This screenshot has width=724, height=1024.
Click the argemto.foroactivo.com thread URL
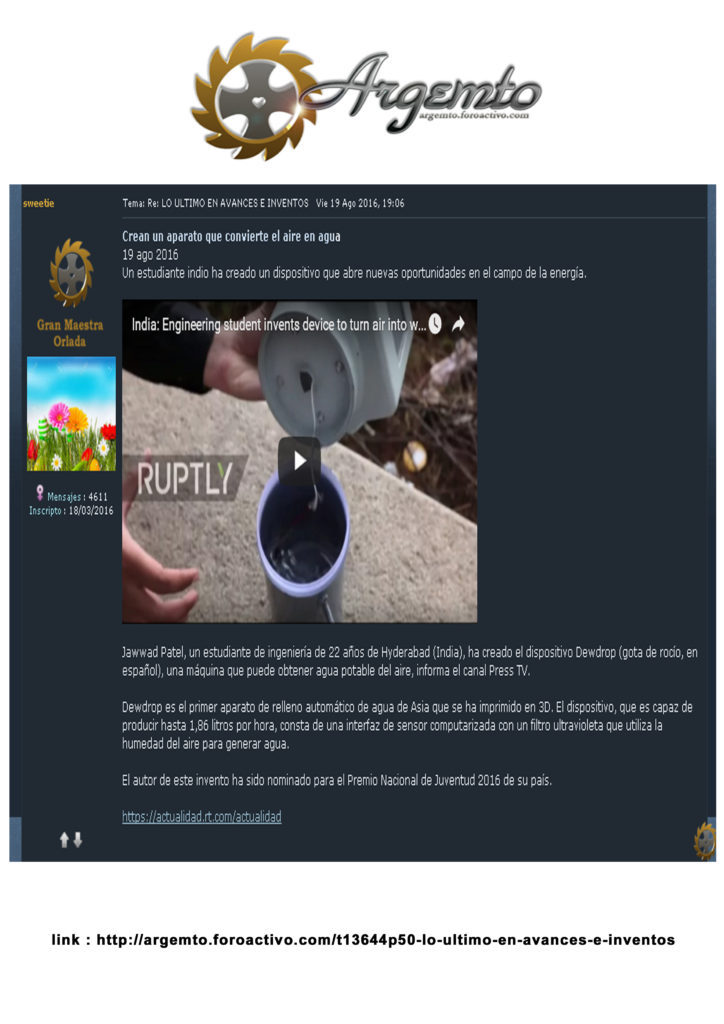pyautogui.click(x=385, y=940)
